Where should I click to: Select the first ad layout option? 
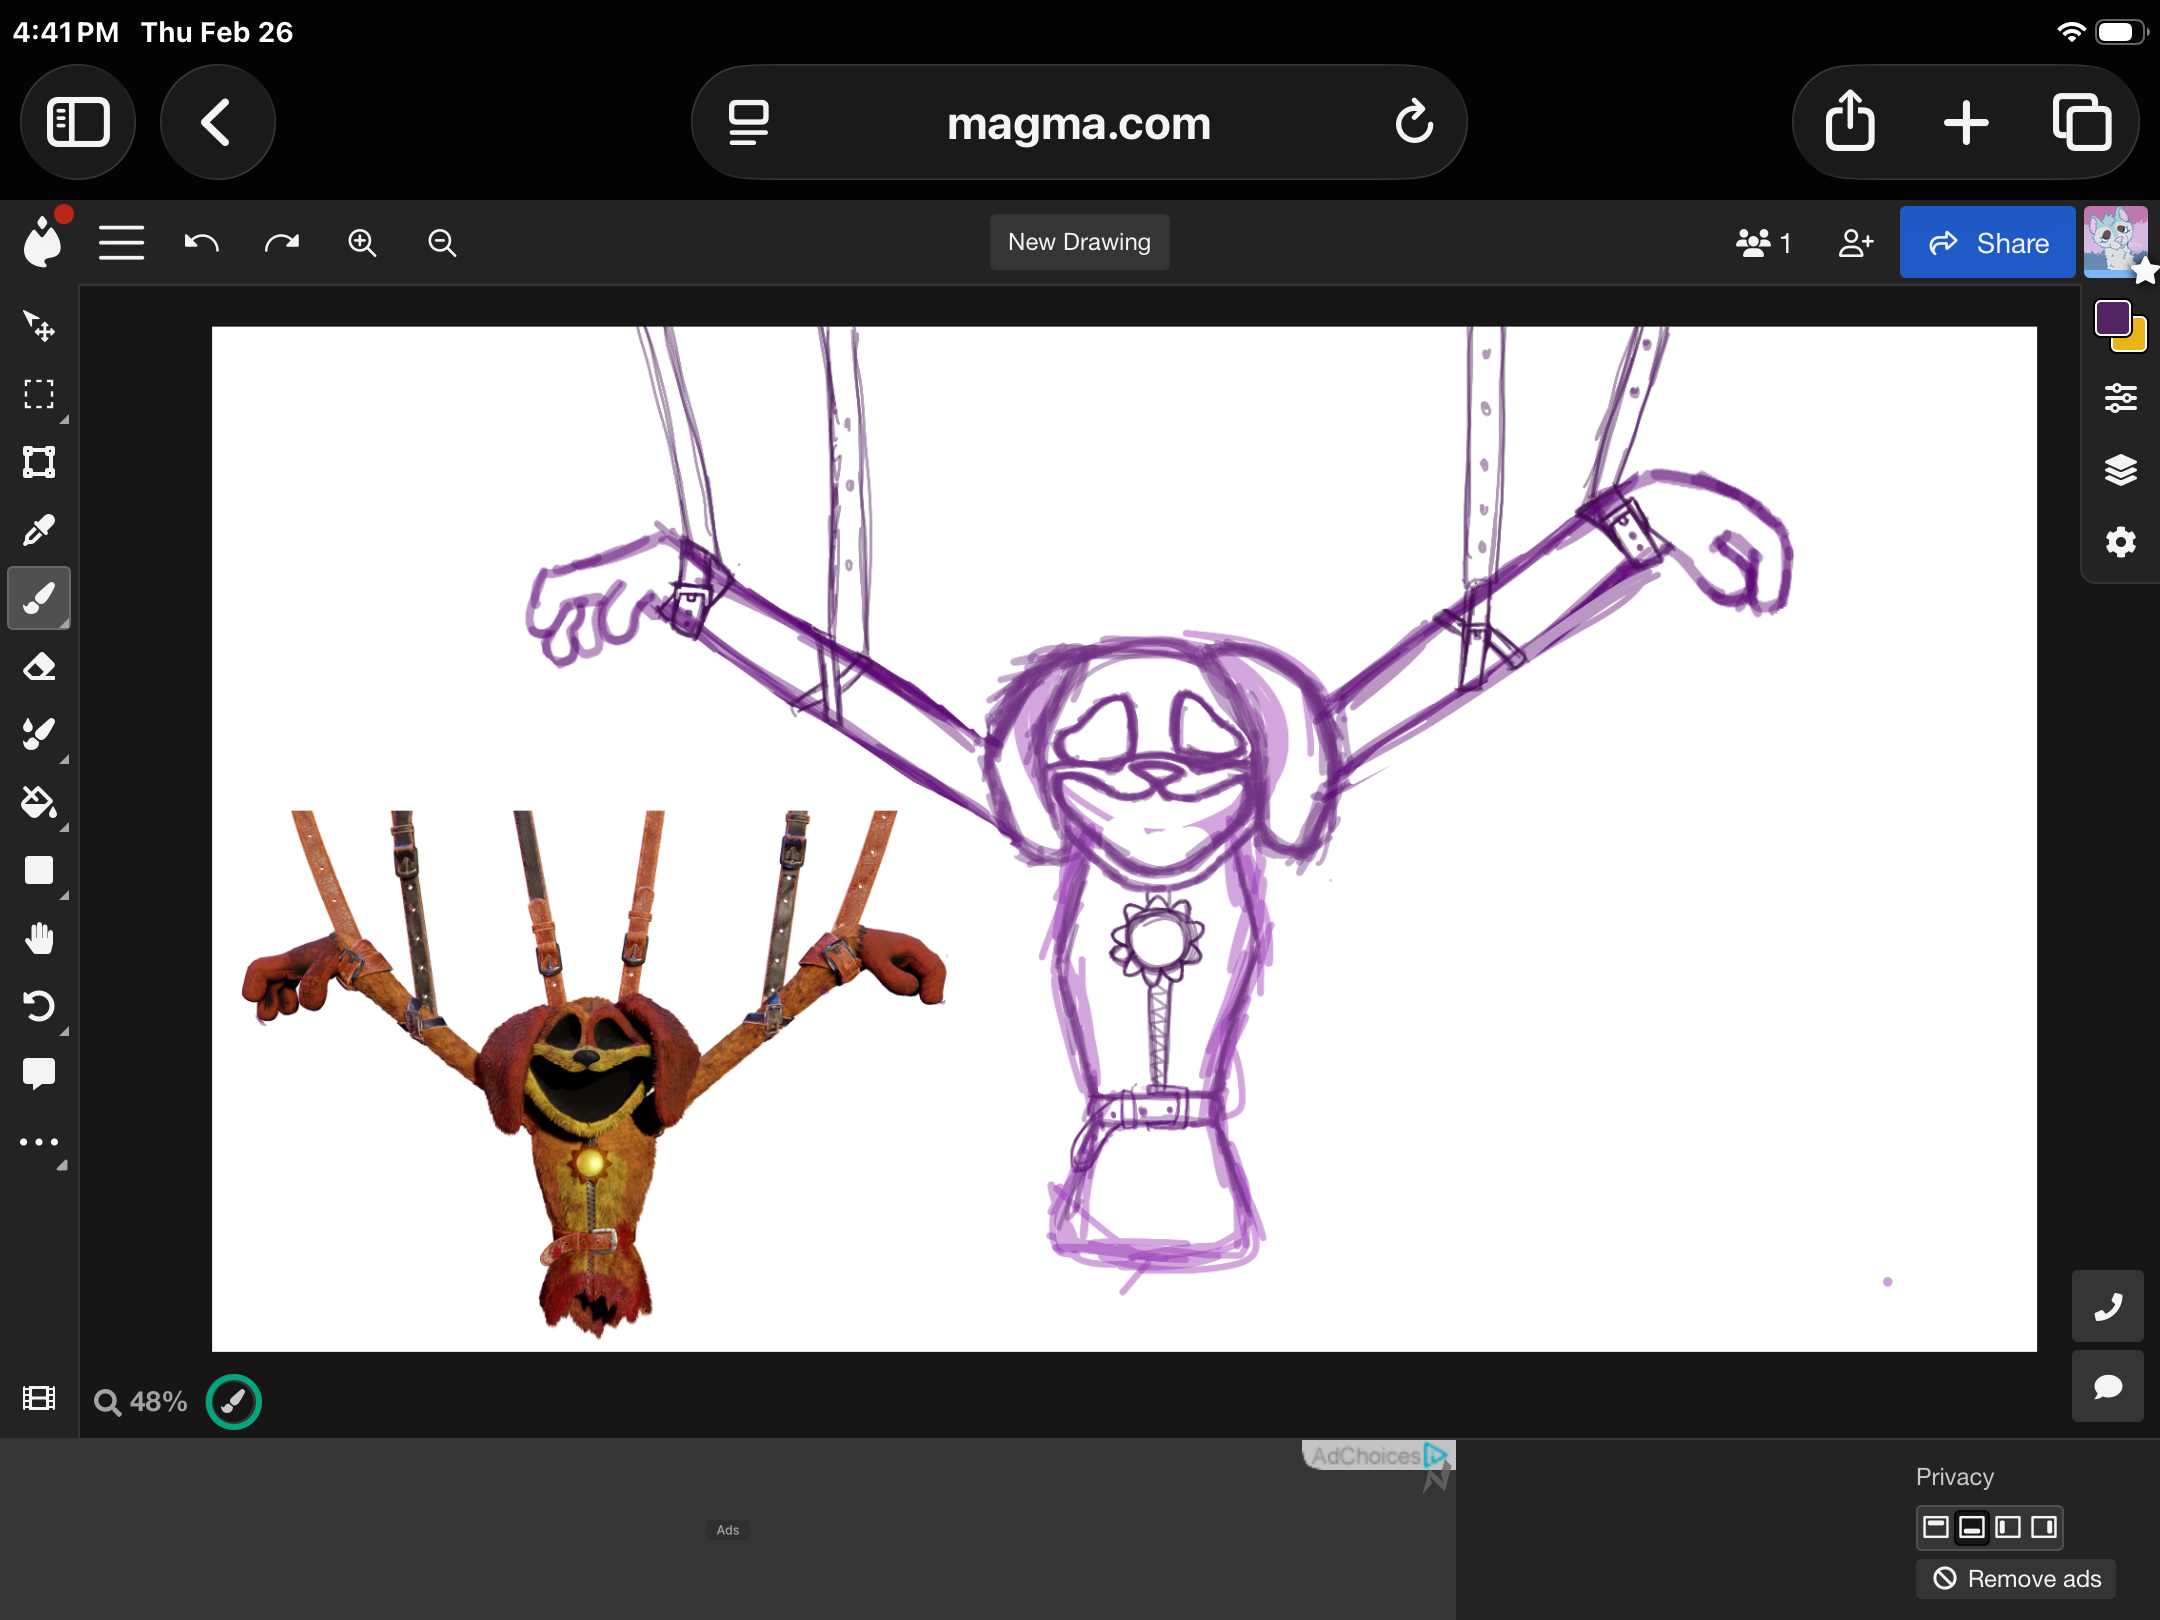[1936, 1528]
